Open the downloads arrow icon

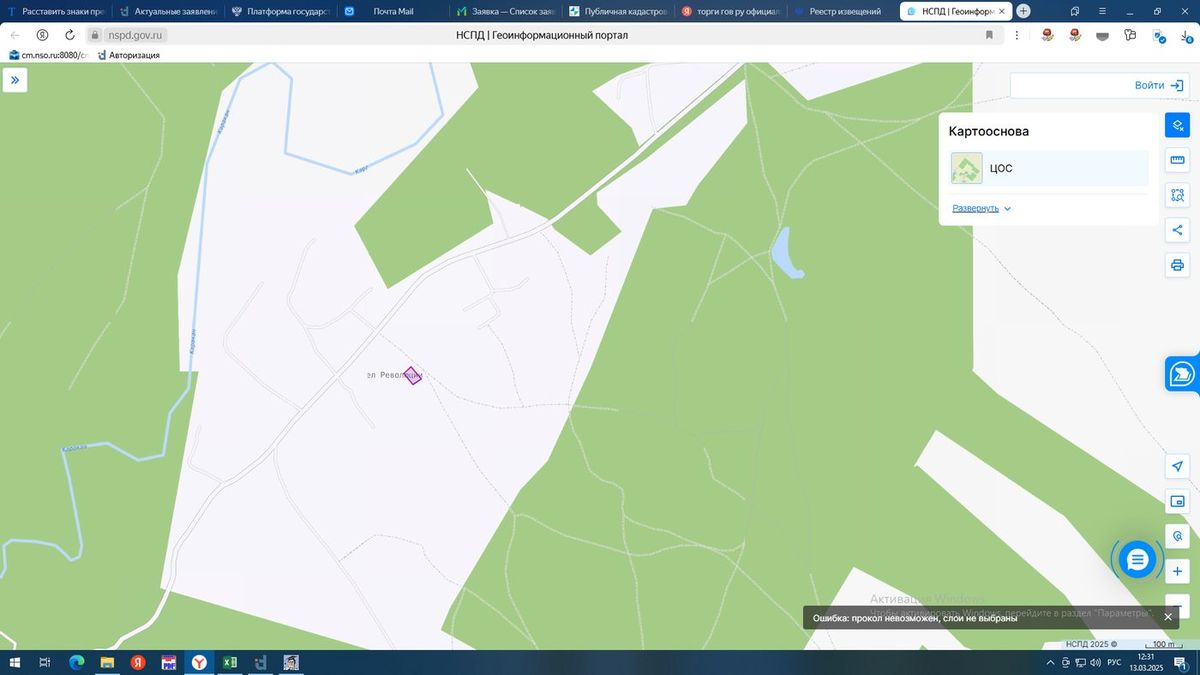1187,35
